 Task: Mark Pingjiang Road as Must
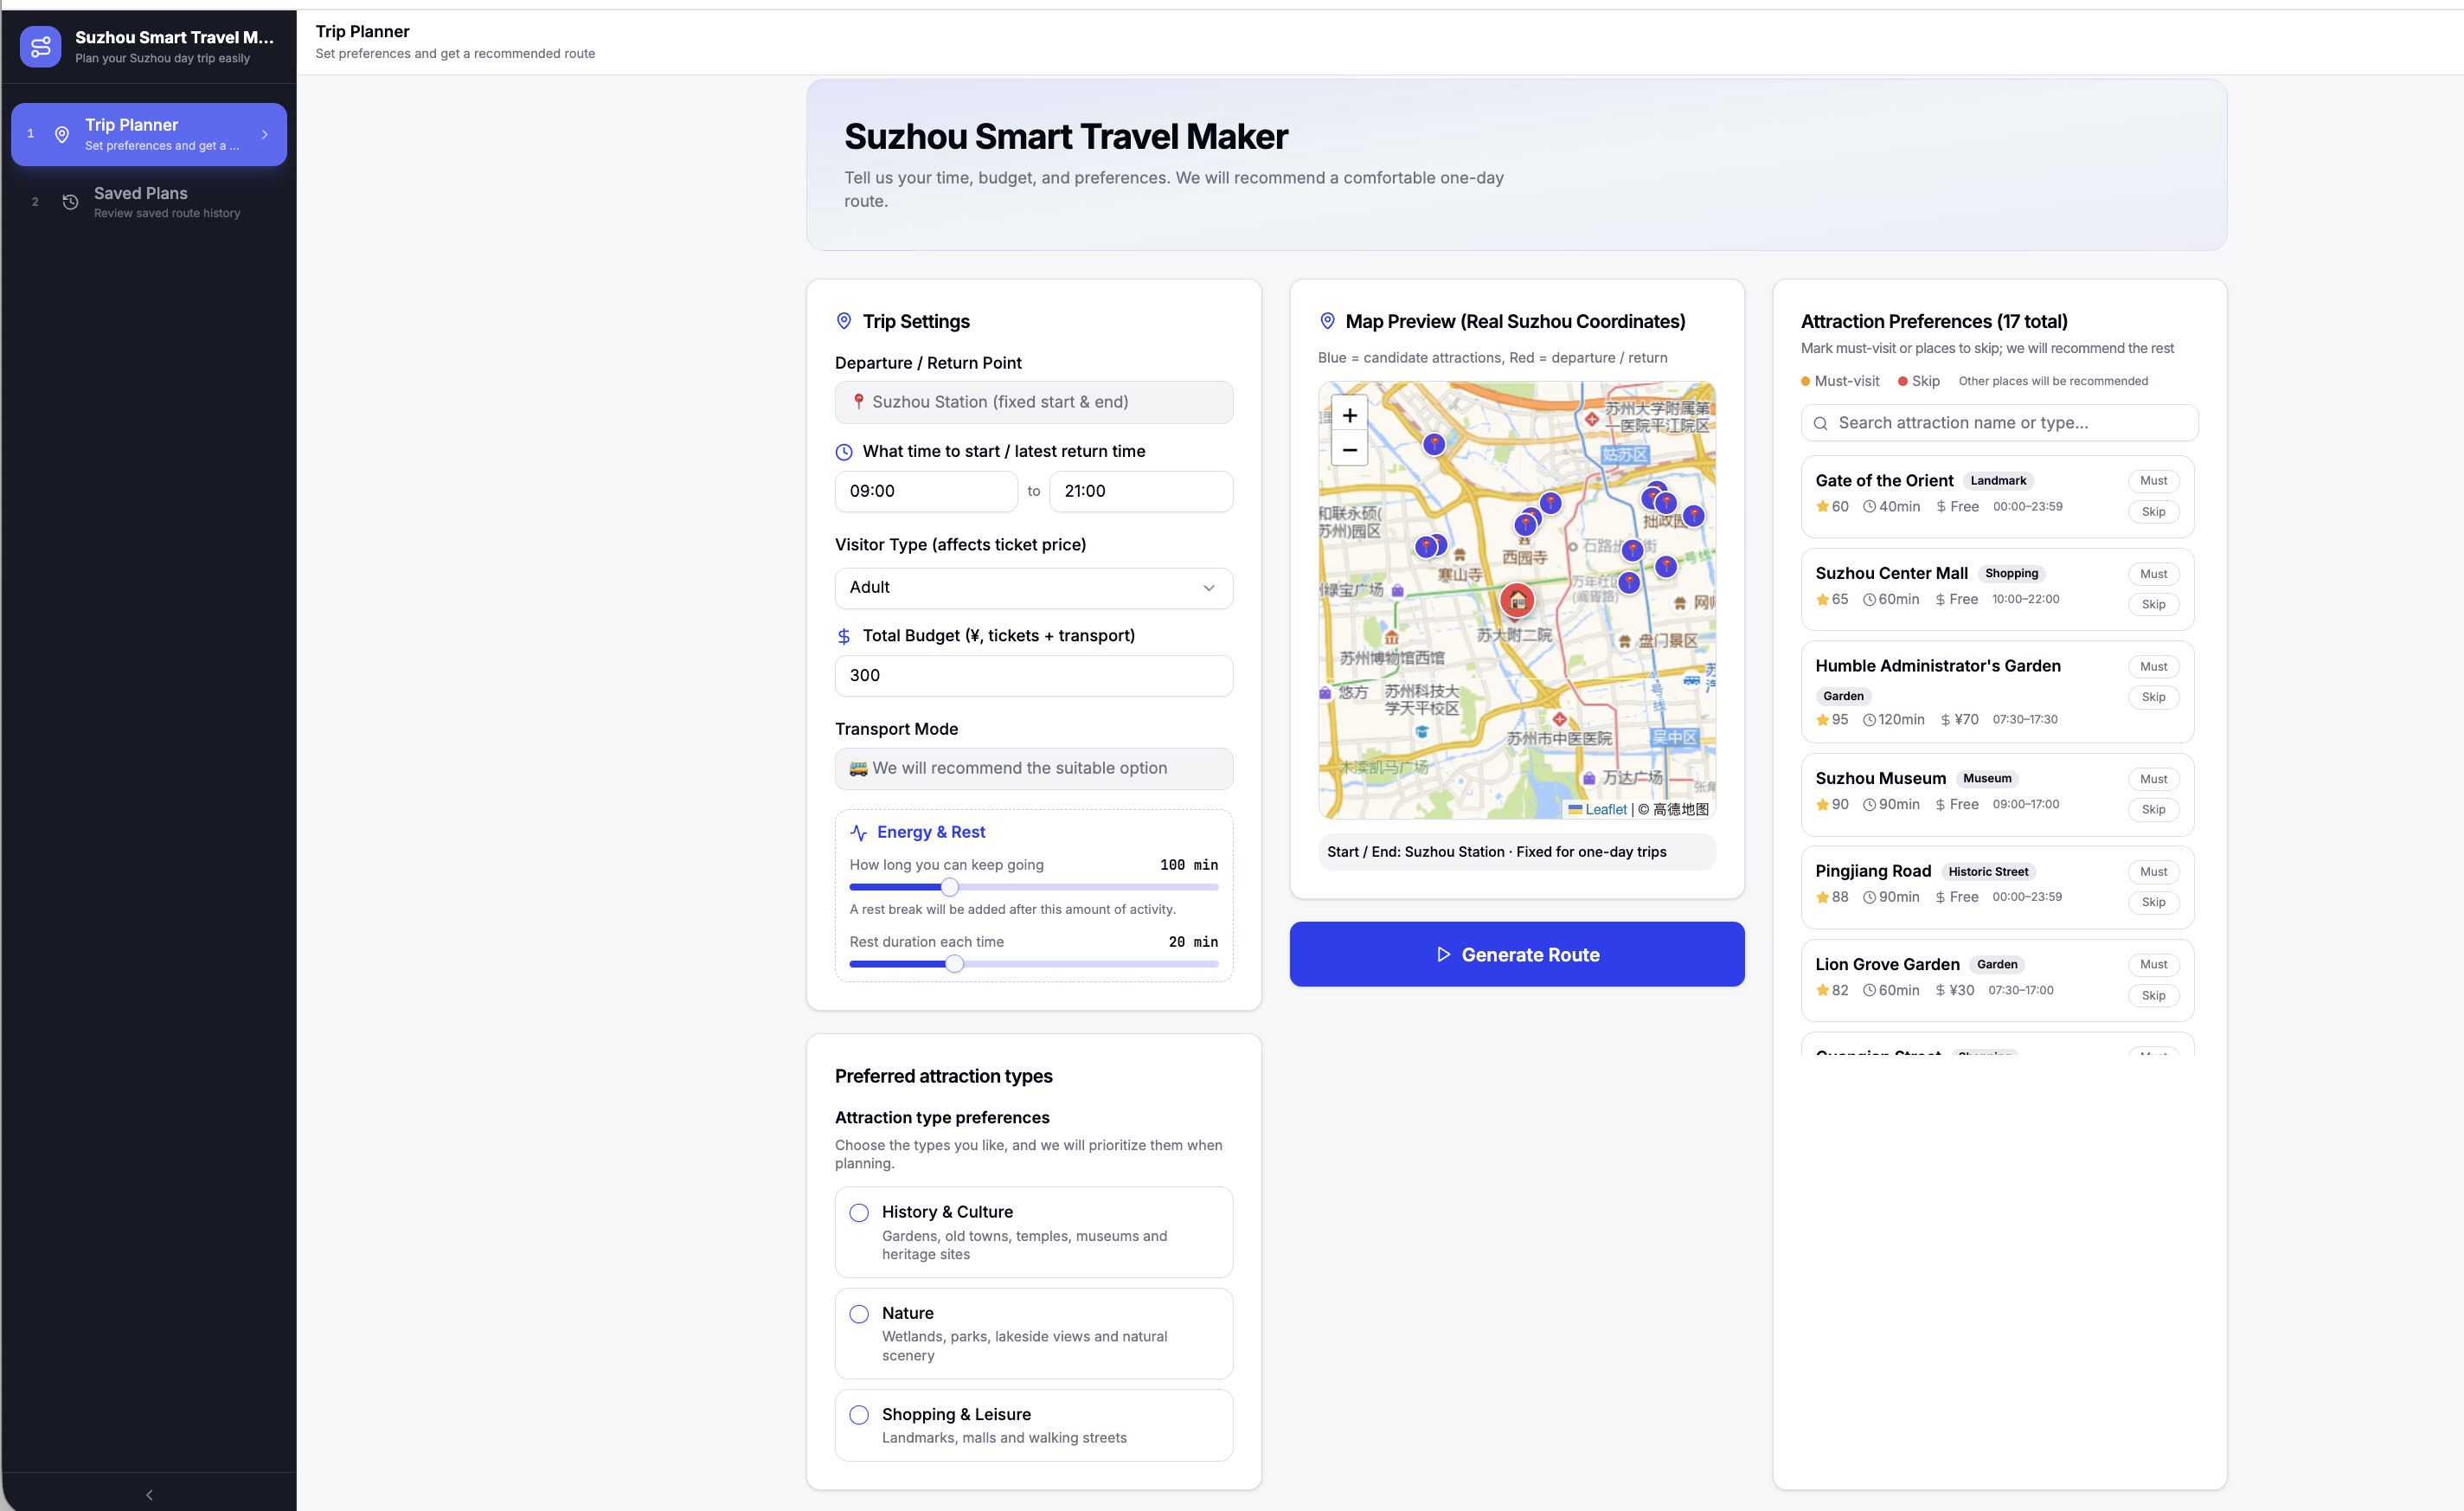coord(2153,872)
